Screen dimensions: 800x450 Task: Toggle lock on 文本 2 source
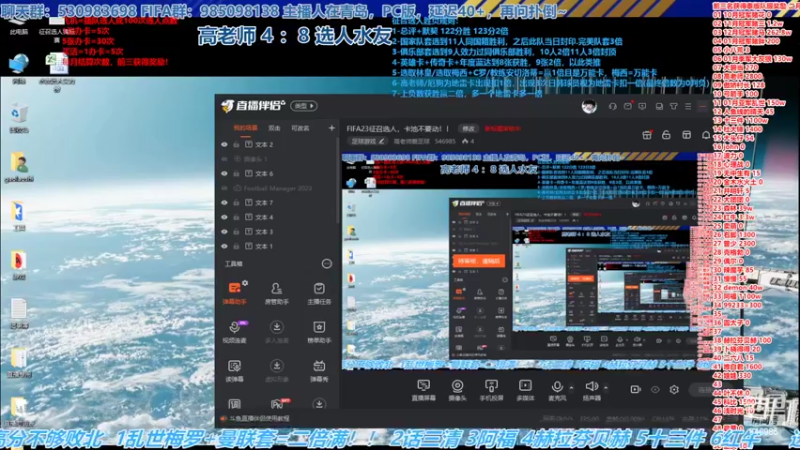click(x=236, y=144)
